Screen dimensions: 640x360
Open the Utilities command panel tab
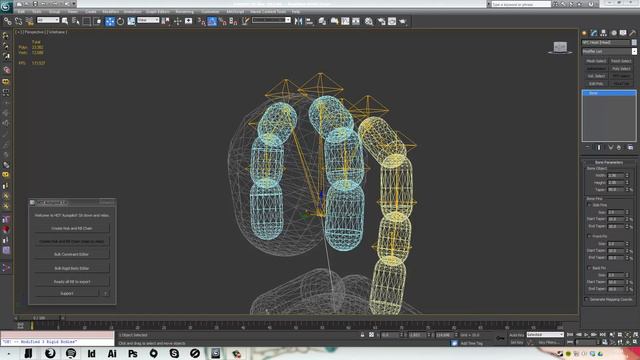click(633, 33)
